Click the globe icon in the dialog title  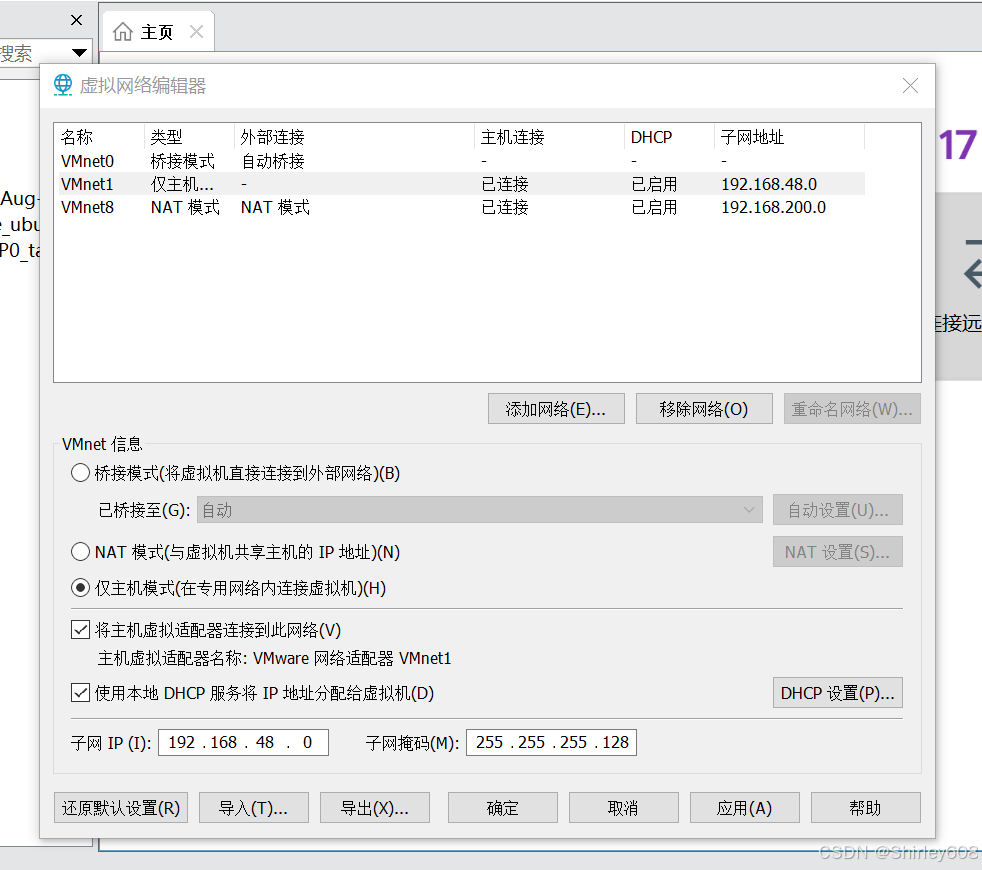[x=62, y=85]
